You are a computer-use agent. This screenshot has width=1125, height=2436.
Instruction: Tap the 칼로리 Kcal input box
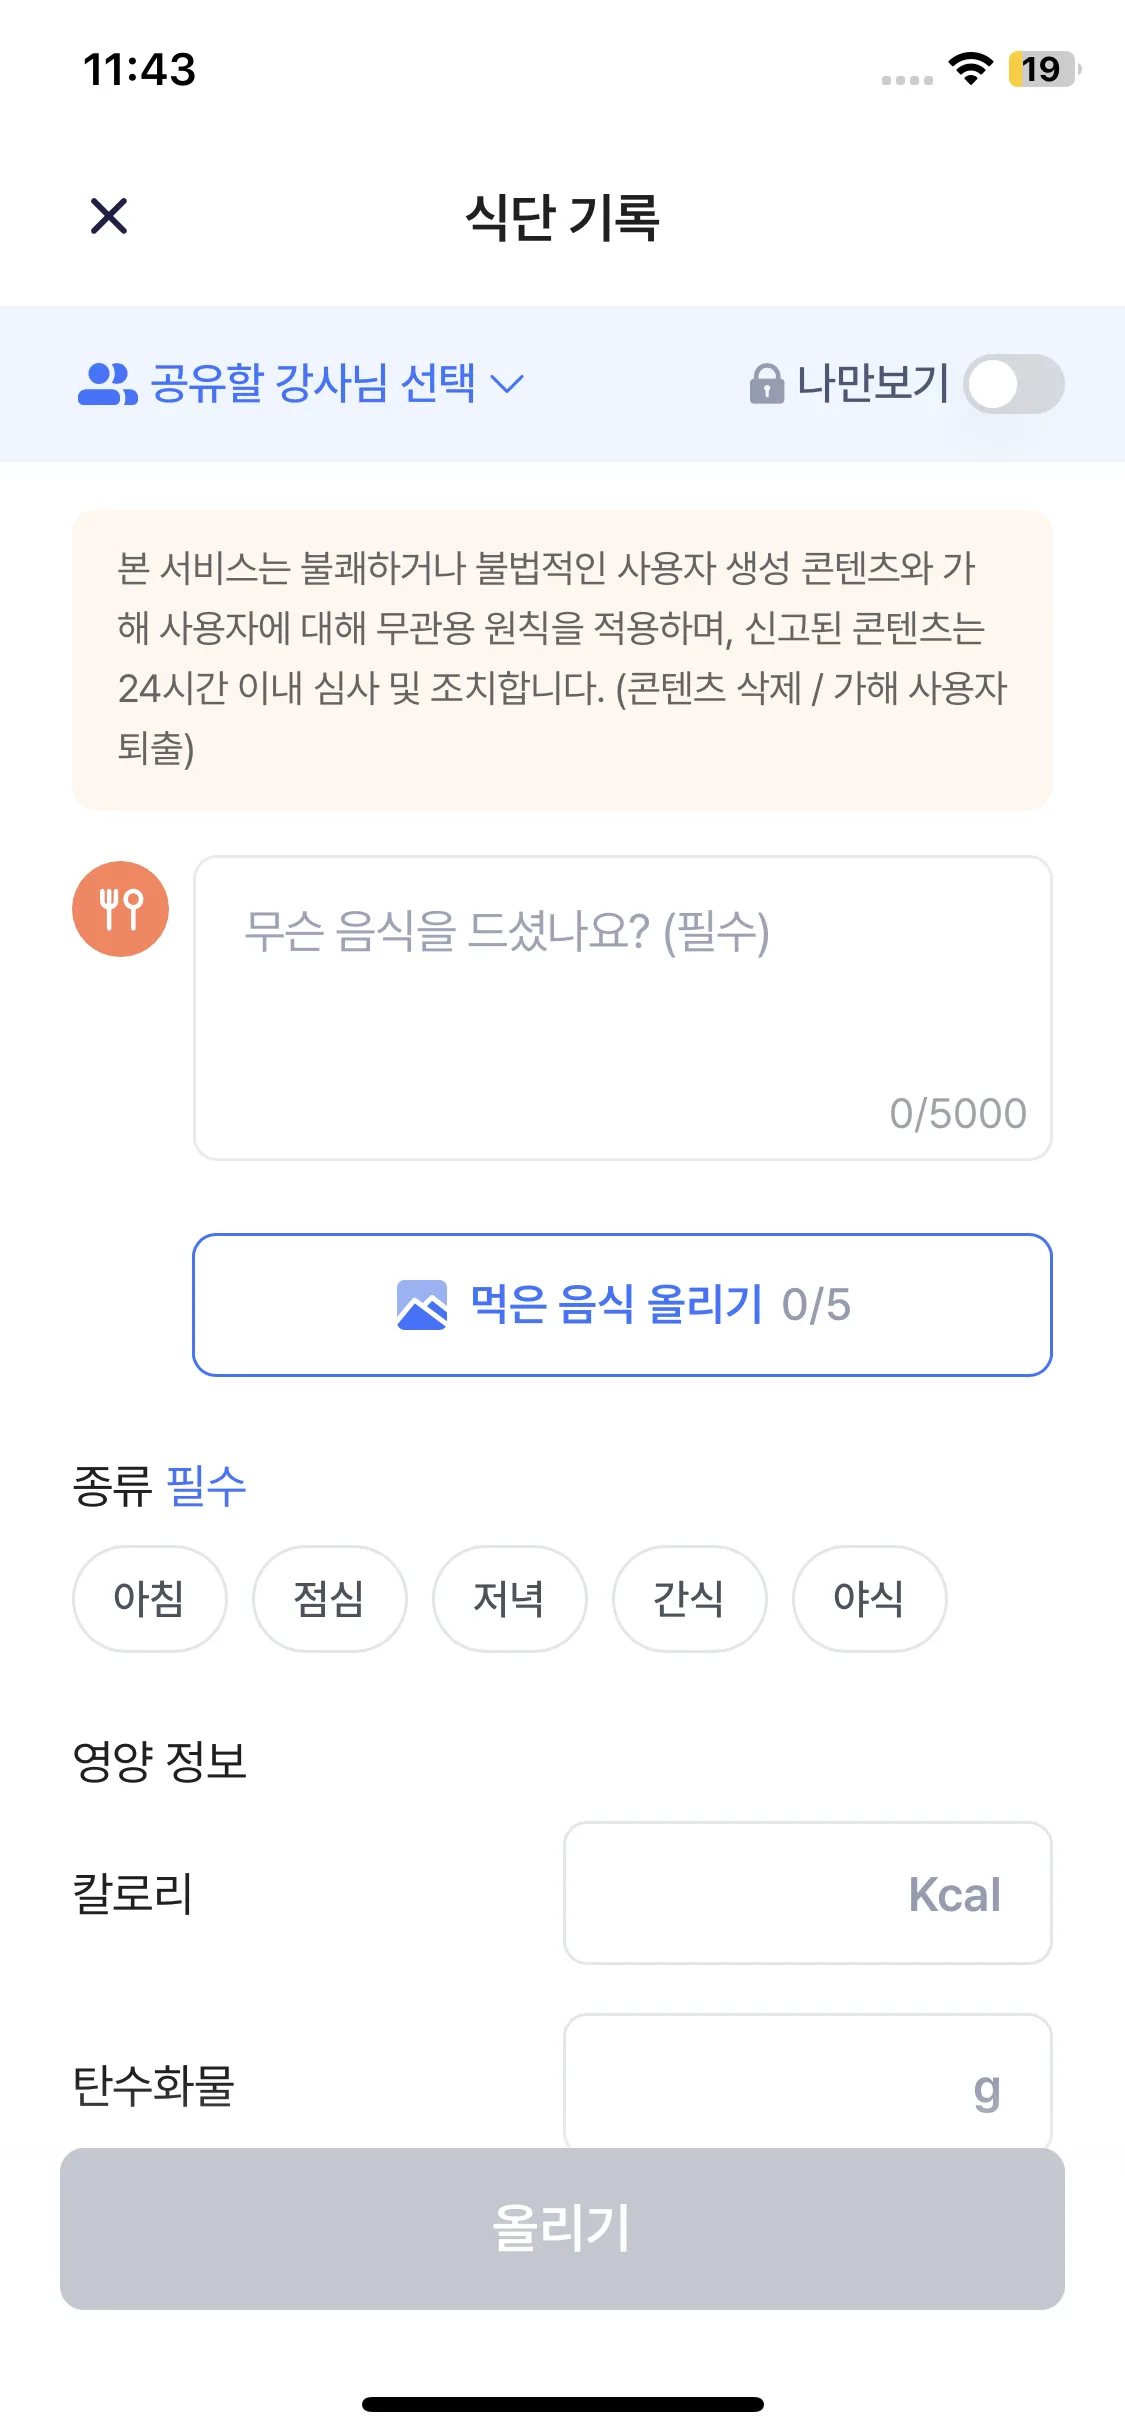807,1893
